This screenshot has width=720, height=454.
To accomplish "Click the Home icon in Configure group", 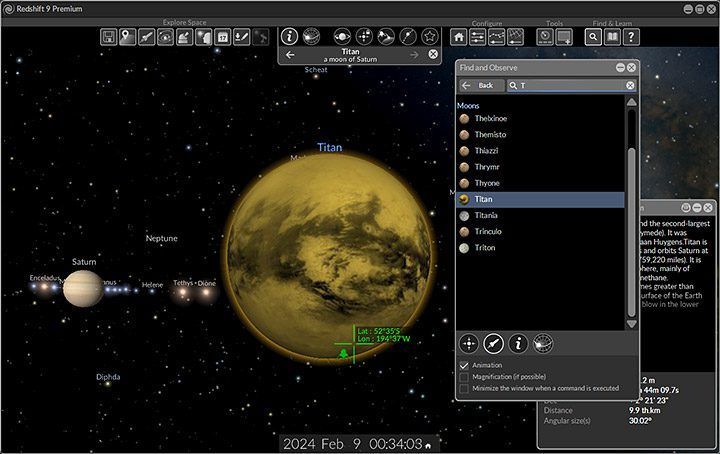I will click(458, 37).
